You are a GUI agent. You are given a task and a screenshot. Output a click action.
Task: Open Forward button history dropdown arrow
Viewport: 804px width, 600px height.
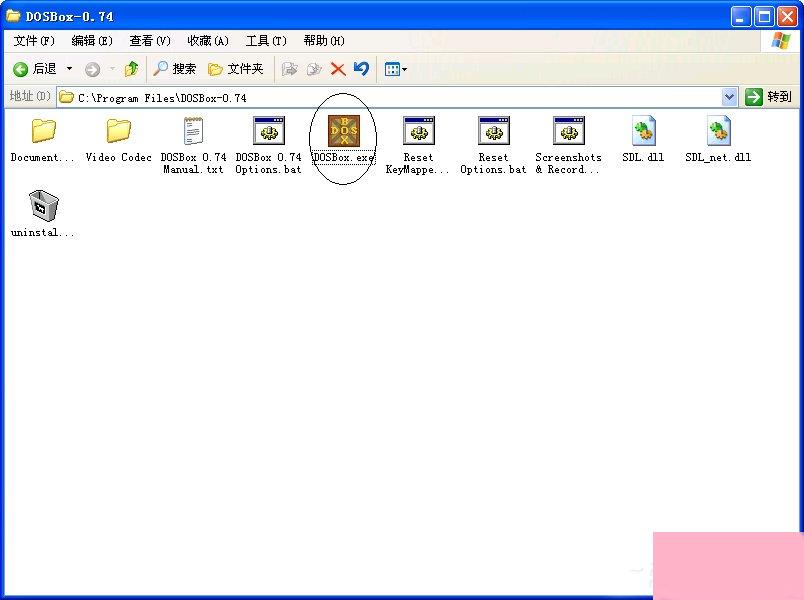tap(112, 69)
